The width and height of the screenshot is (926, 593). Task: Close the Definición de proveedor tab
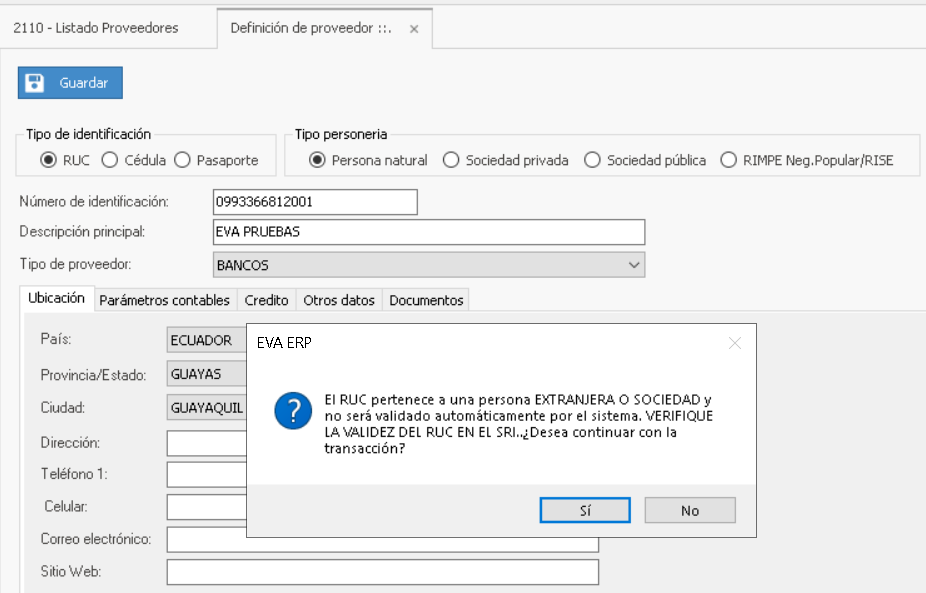(x=413, y=29)
